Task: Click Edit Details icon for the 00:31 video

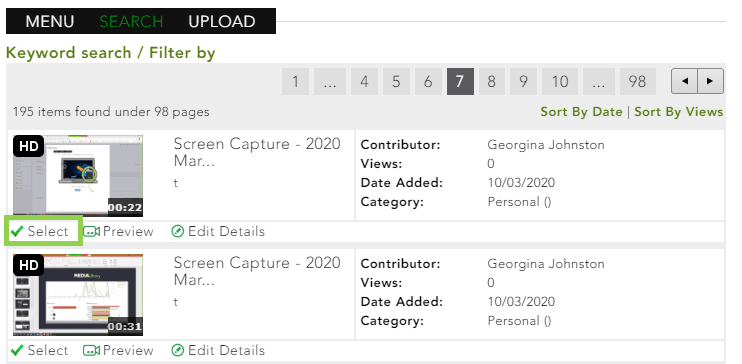Action: [x=177, y=350]
